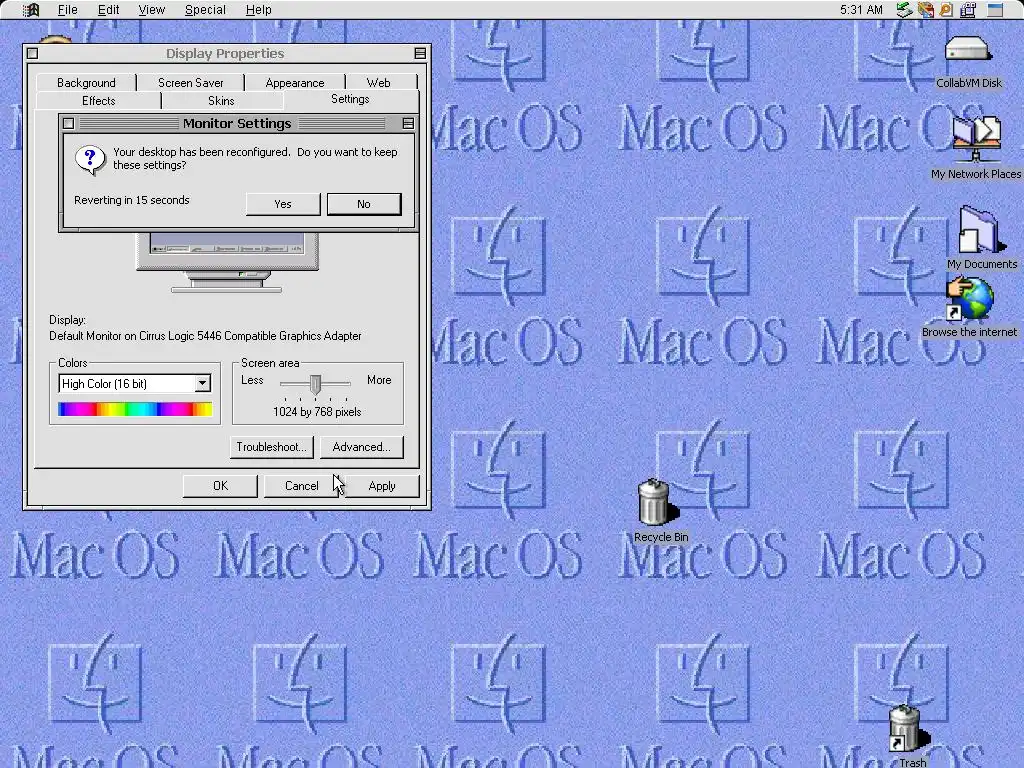
Task: Click the Monitor Settings collapse box
Action: pyautogui.click(x=408, y=123)
